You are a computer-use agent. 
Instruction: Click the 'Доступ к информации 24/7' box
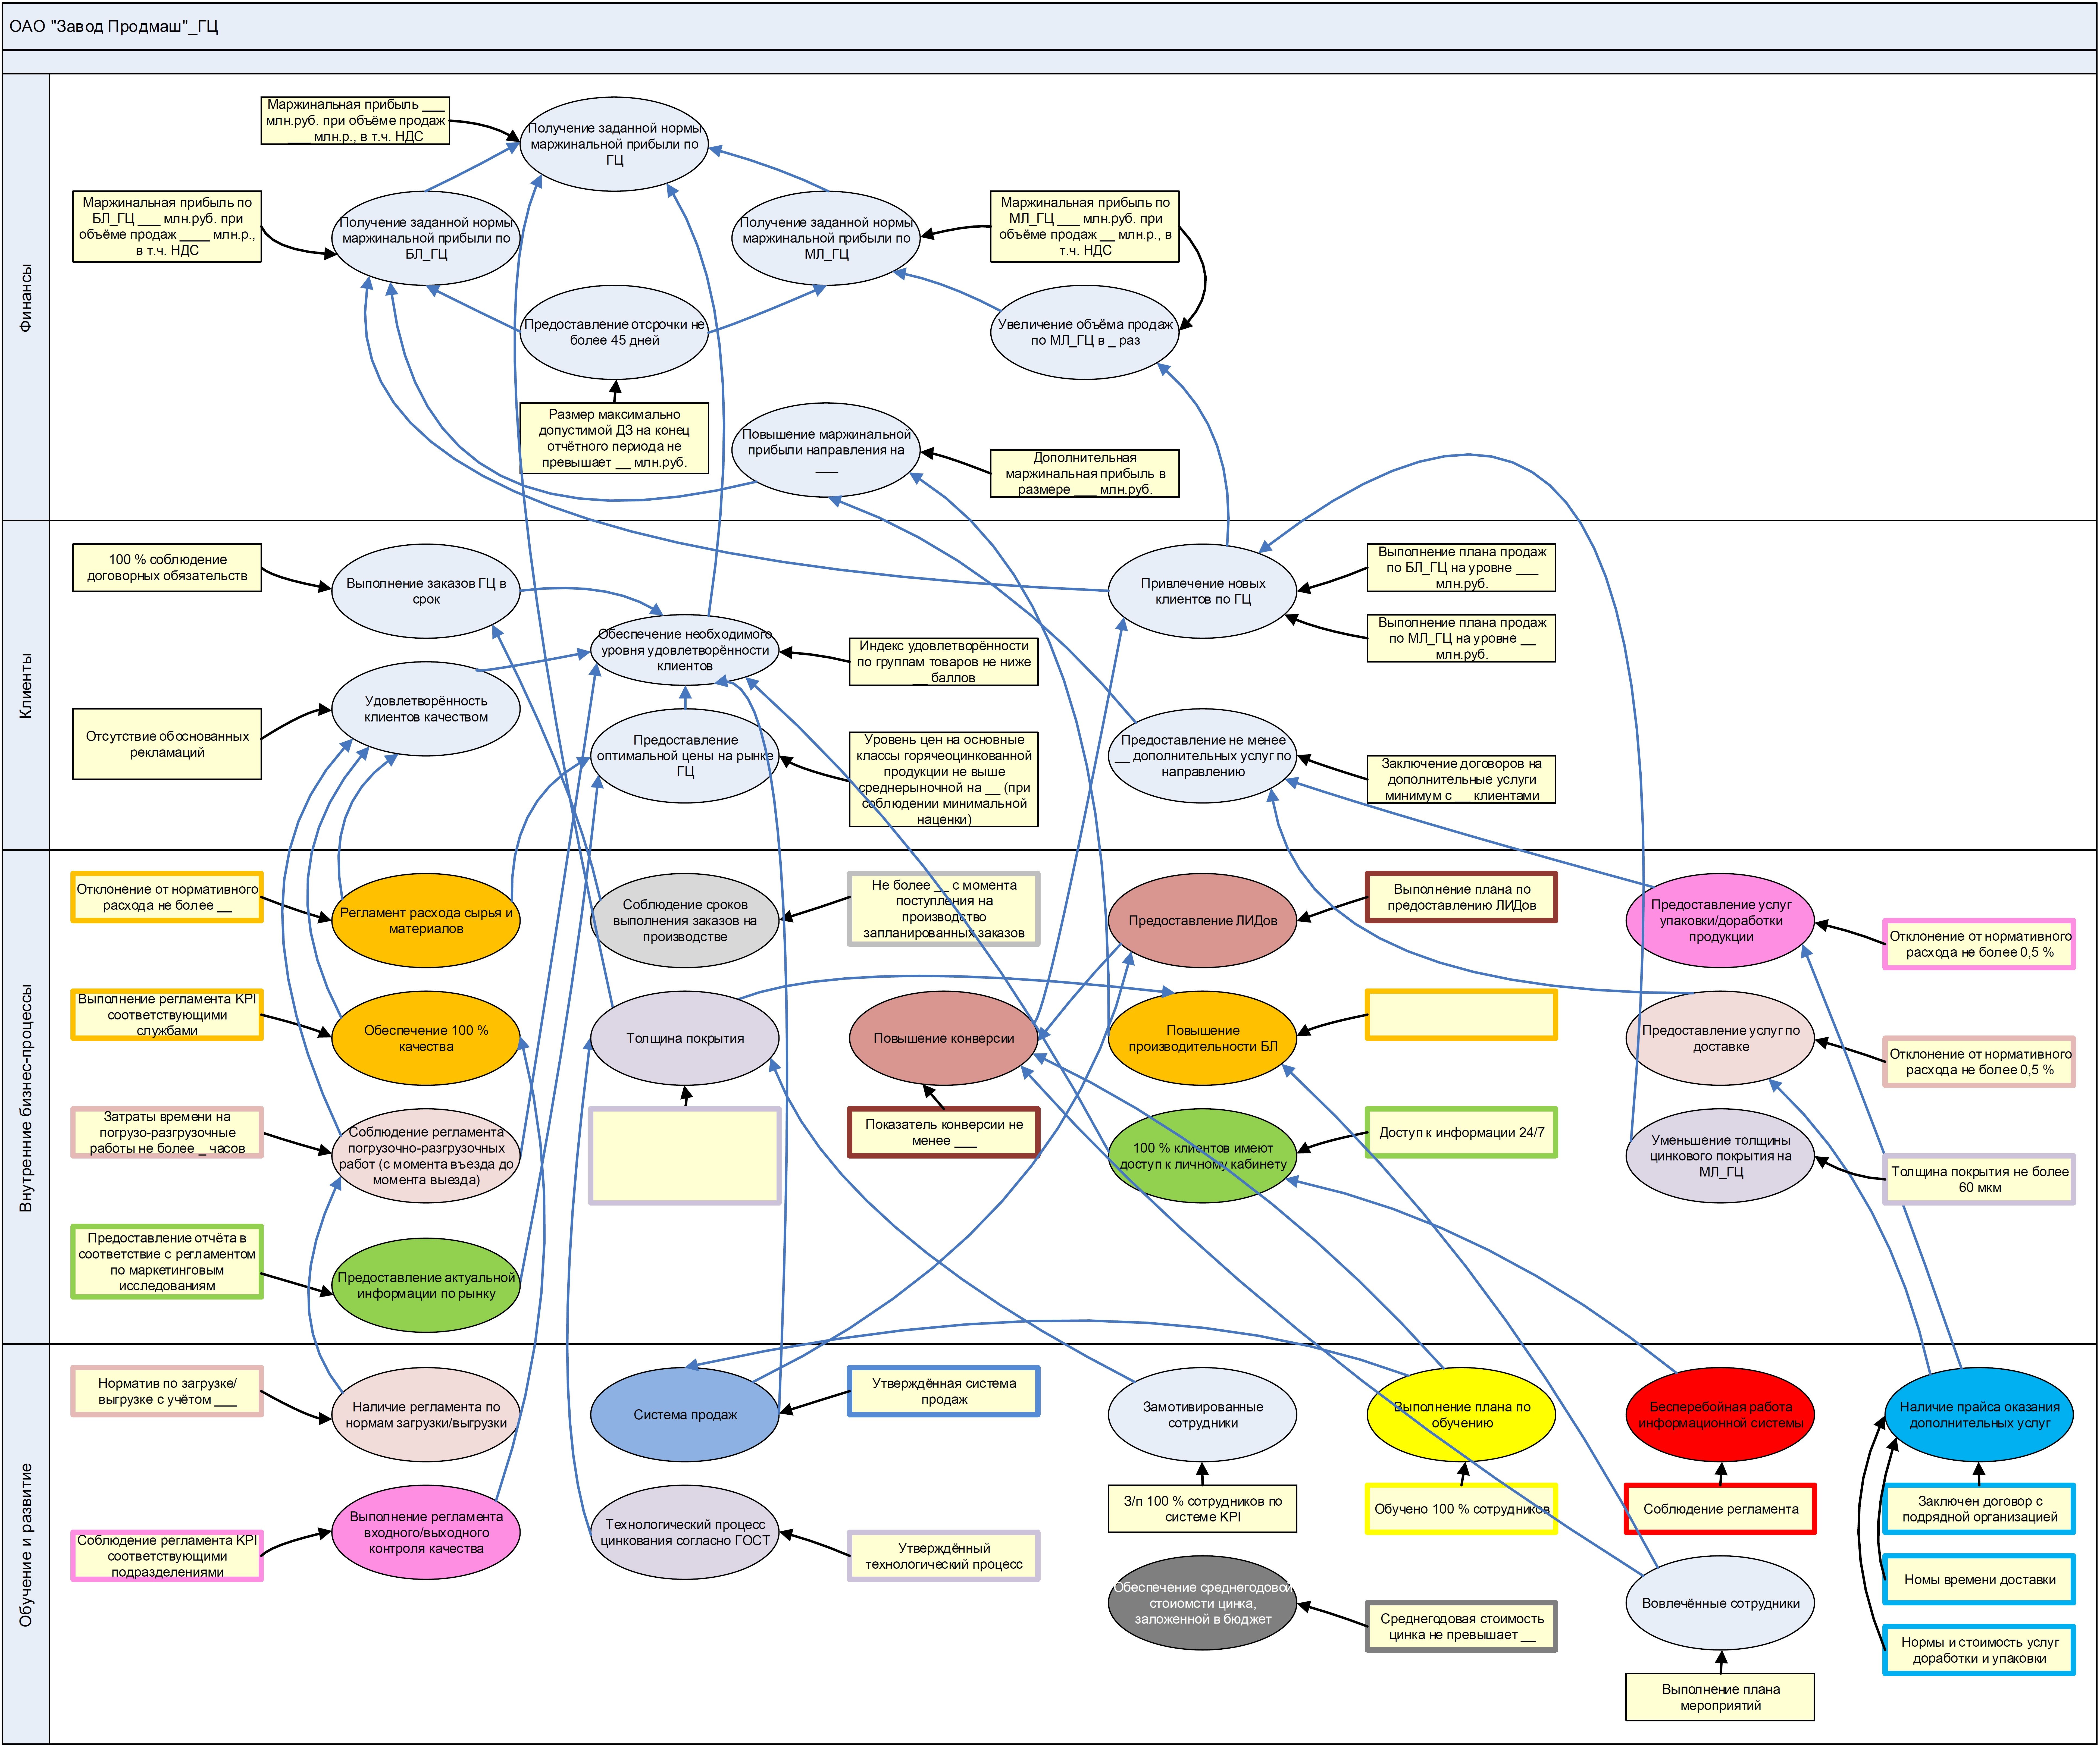coord(1461,1132)
